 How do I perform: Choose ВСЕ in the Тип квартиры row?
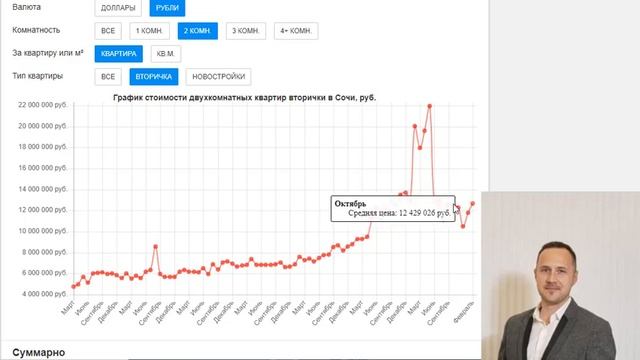click(x=108, y=77)
